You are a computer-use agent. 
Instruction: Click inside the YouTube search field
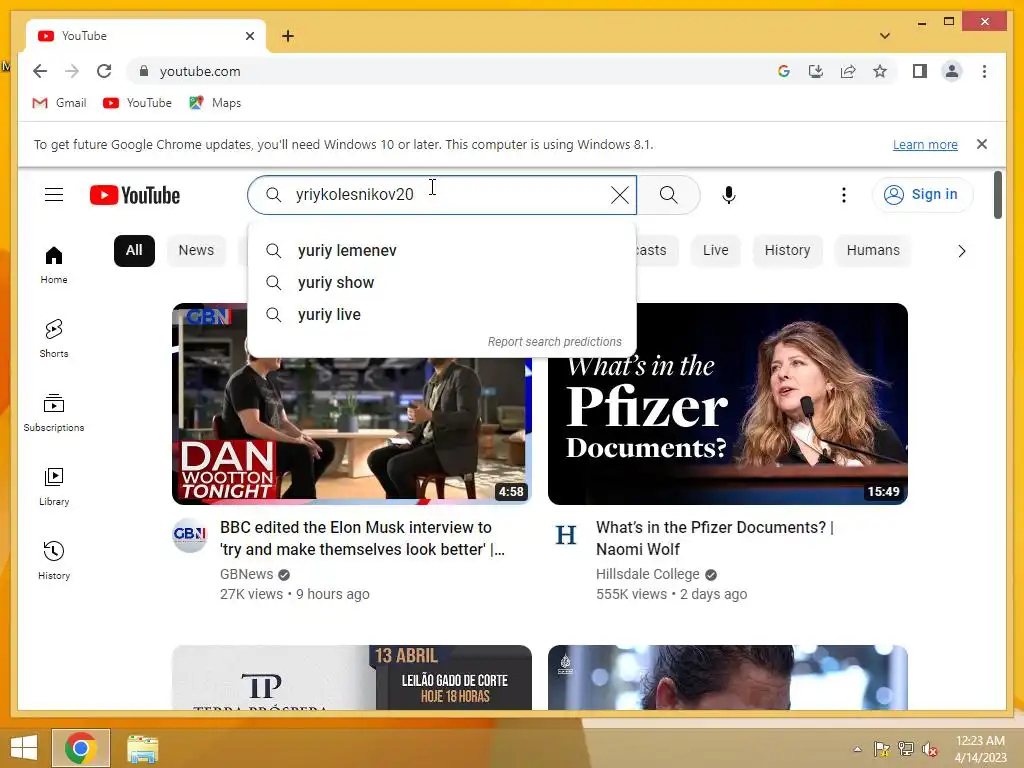pyautogui.click(x=444, y=195)
